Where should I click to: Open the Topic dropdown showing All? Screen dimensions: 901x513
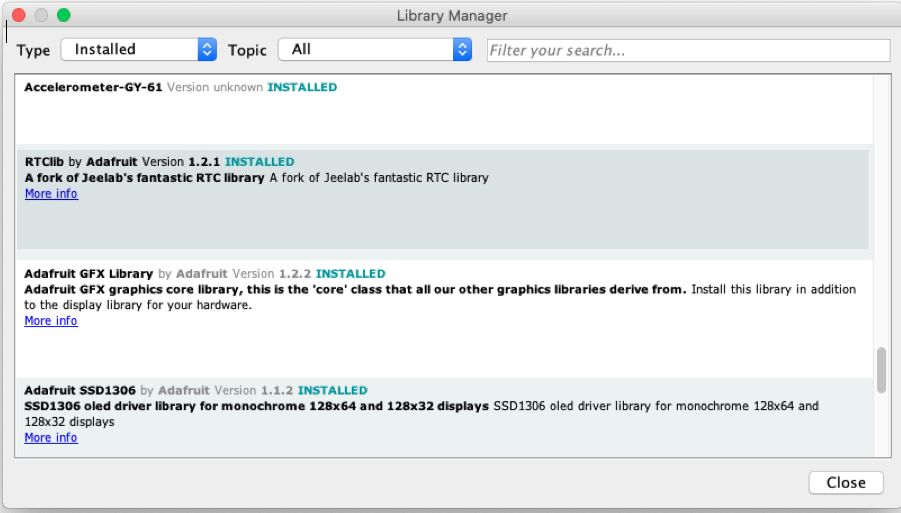[375, 49]
